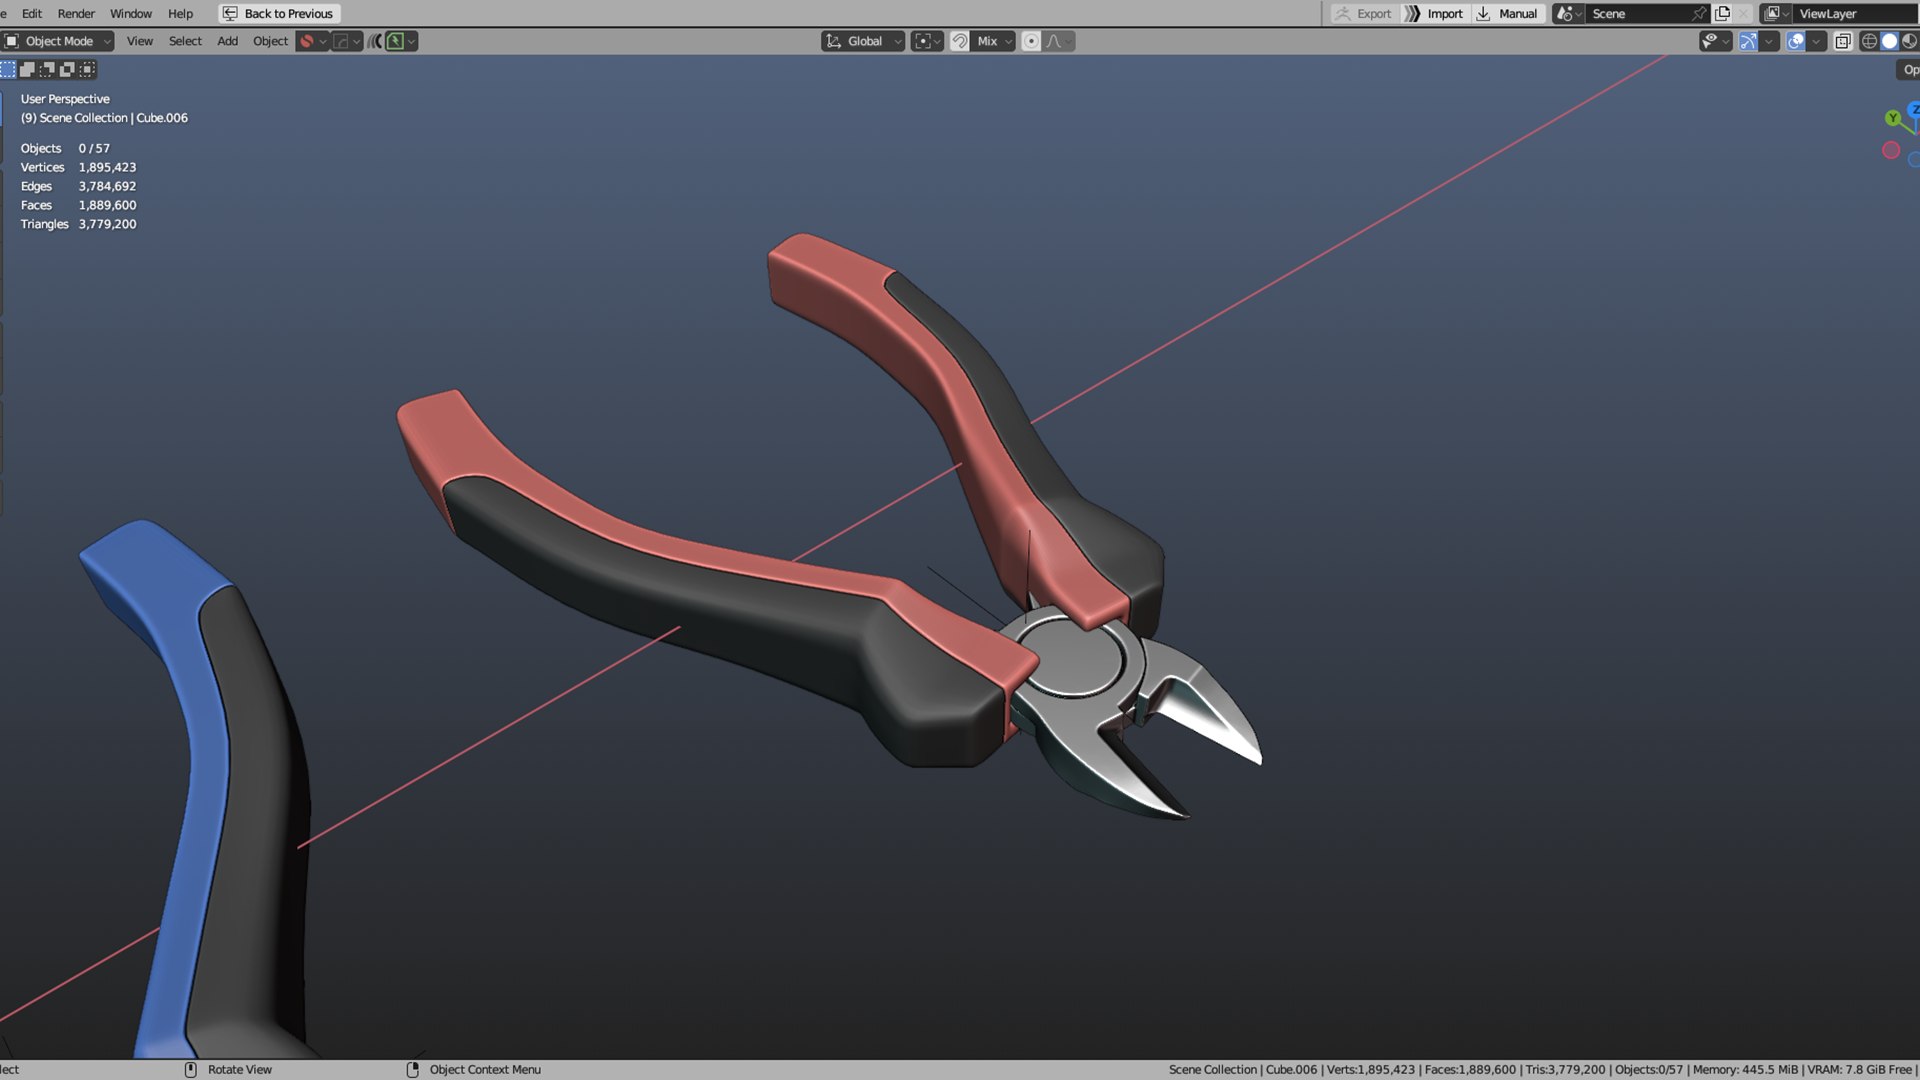Click the green Y axis on navigation gizmo
This screenshot has width=1920, height=1080.
(1892, 118)
